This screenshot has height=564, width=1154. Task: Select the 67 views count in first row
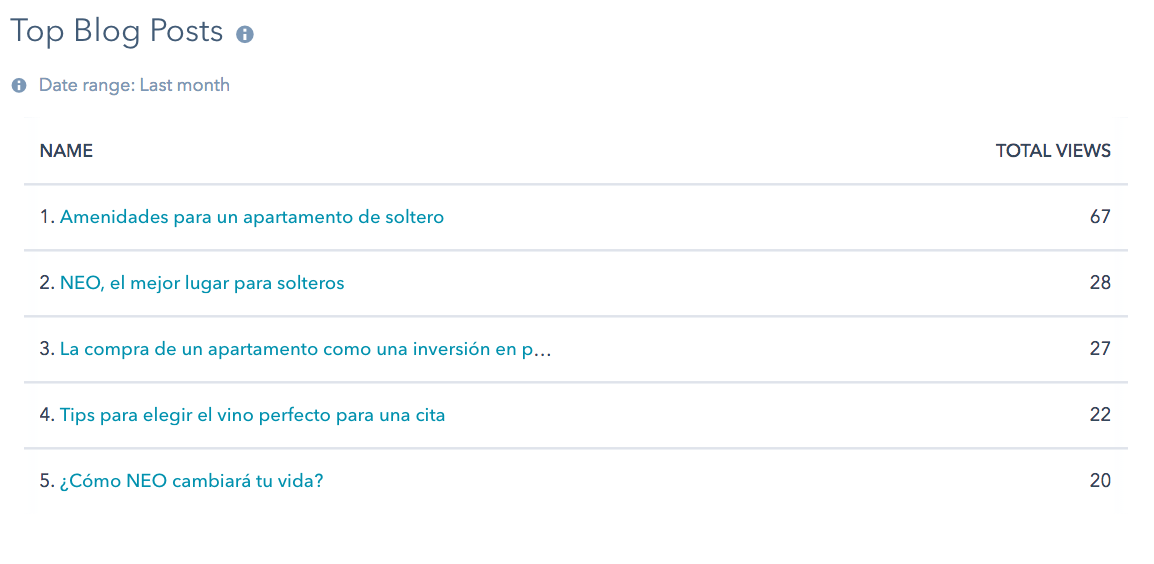[1100, 217]
